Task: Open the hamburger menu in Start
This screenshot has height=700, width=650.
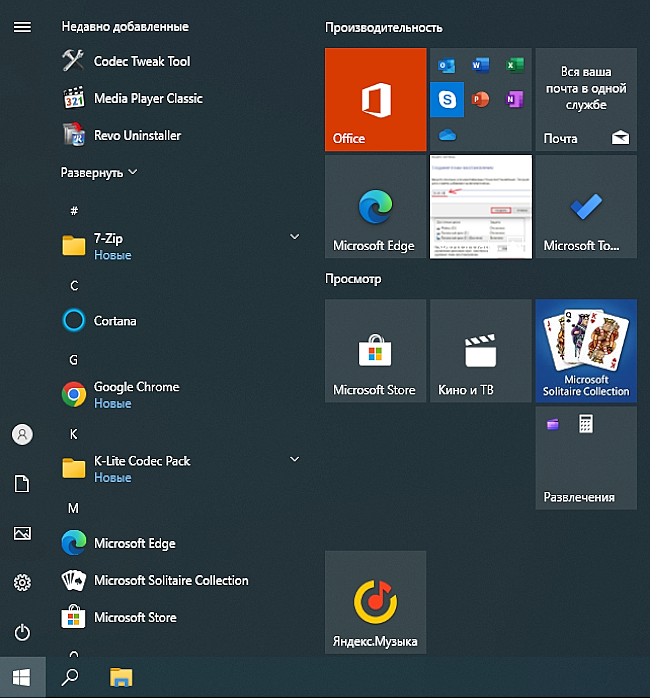Action: click(22, 27)
